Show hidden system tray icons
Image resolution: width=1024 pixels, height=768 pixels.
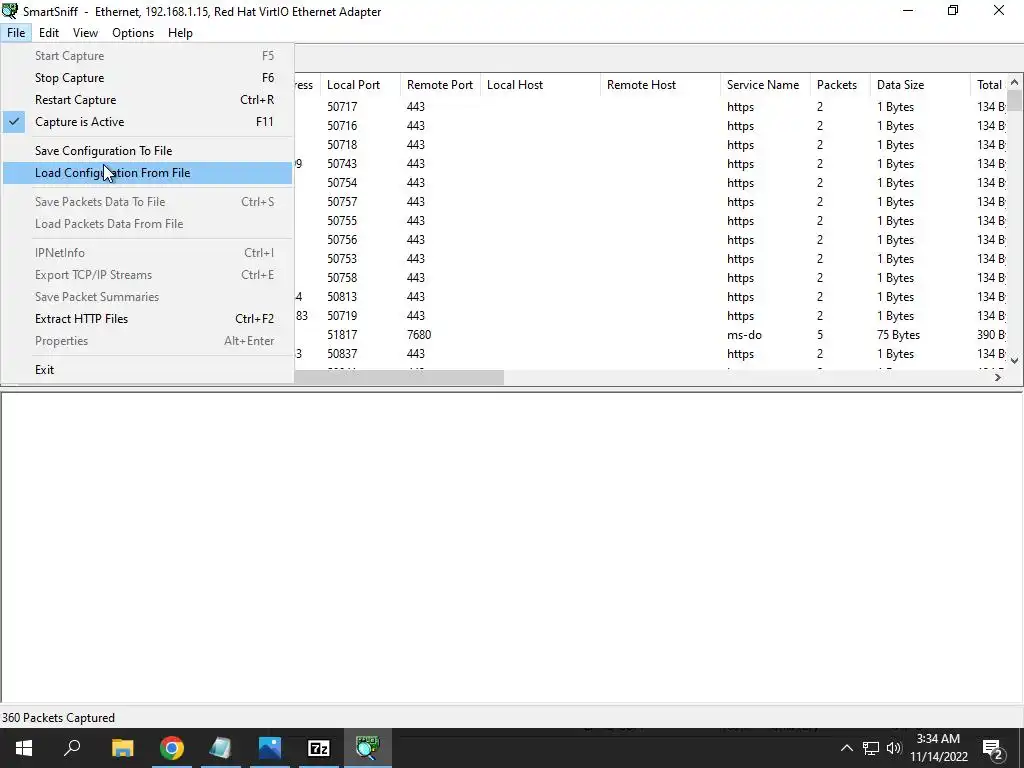[846, 748]
